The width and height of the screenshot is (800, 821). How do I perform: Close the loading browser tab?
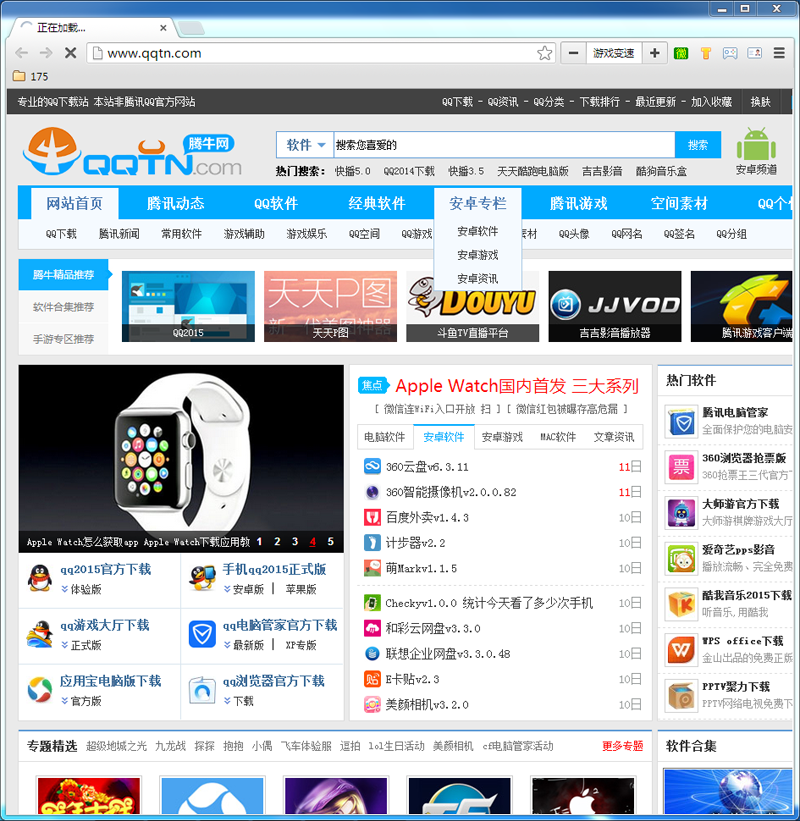coord(163,28)
